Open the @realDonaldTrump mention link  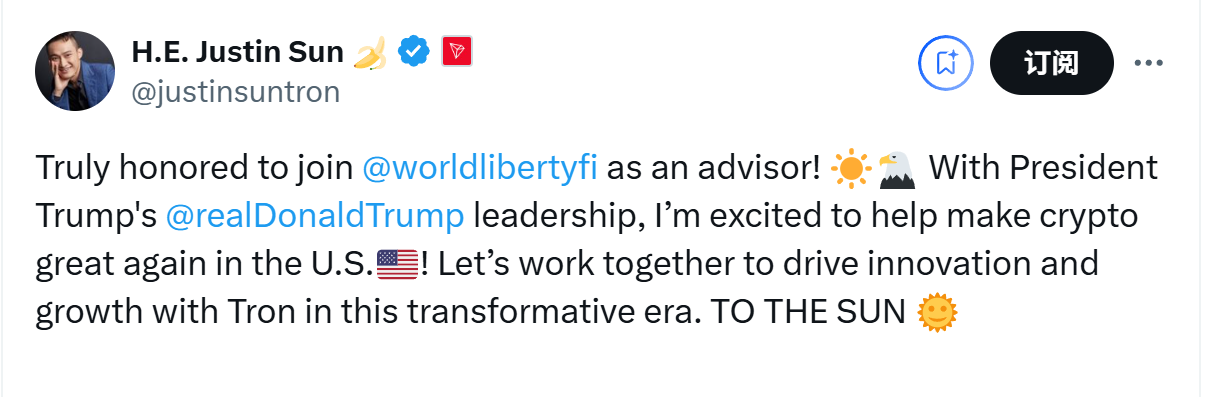[315, 215]
